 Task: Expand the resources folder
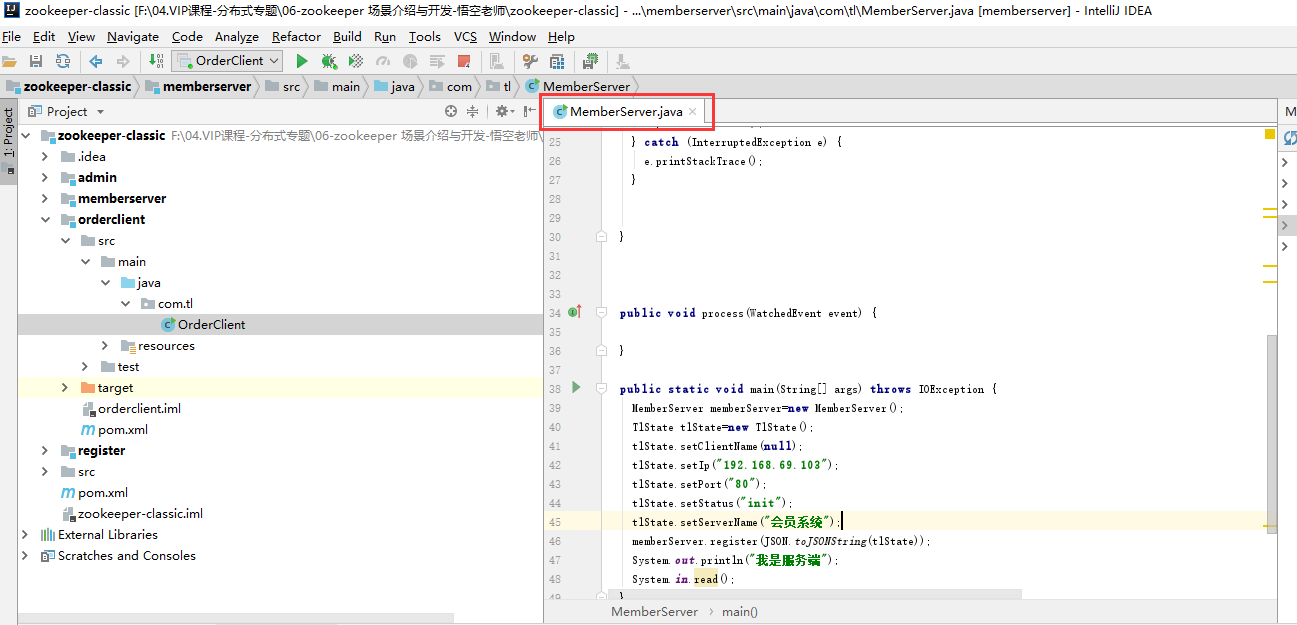point(105,346)
